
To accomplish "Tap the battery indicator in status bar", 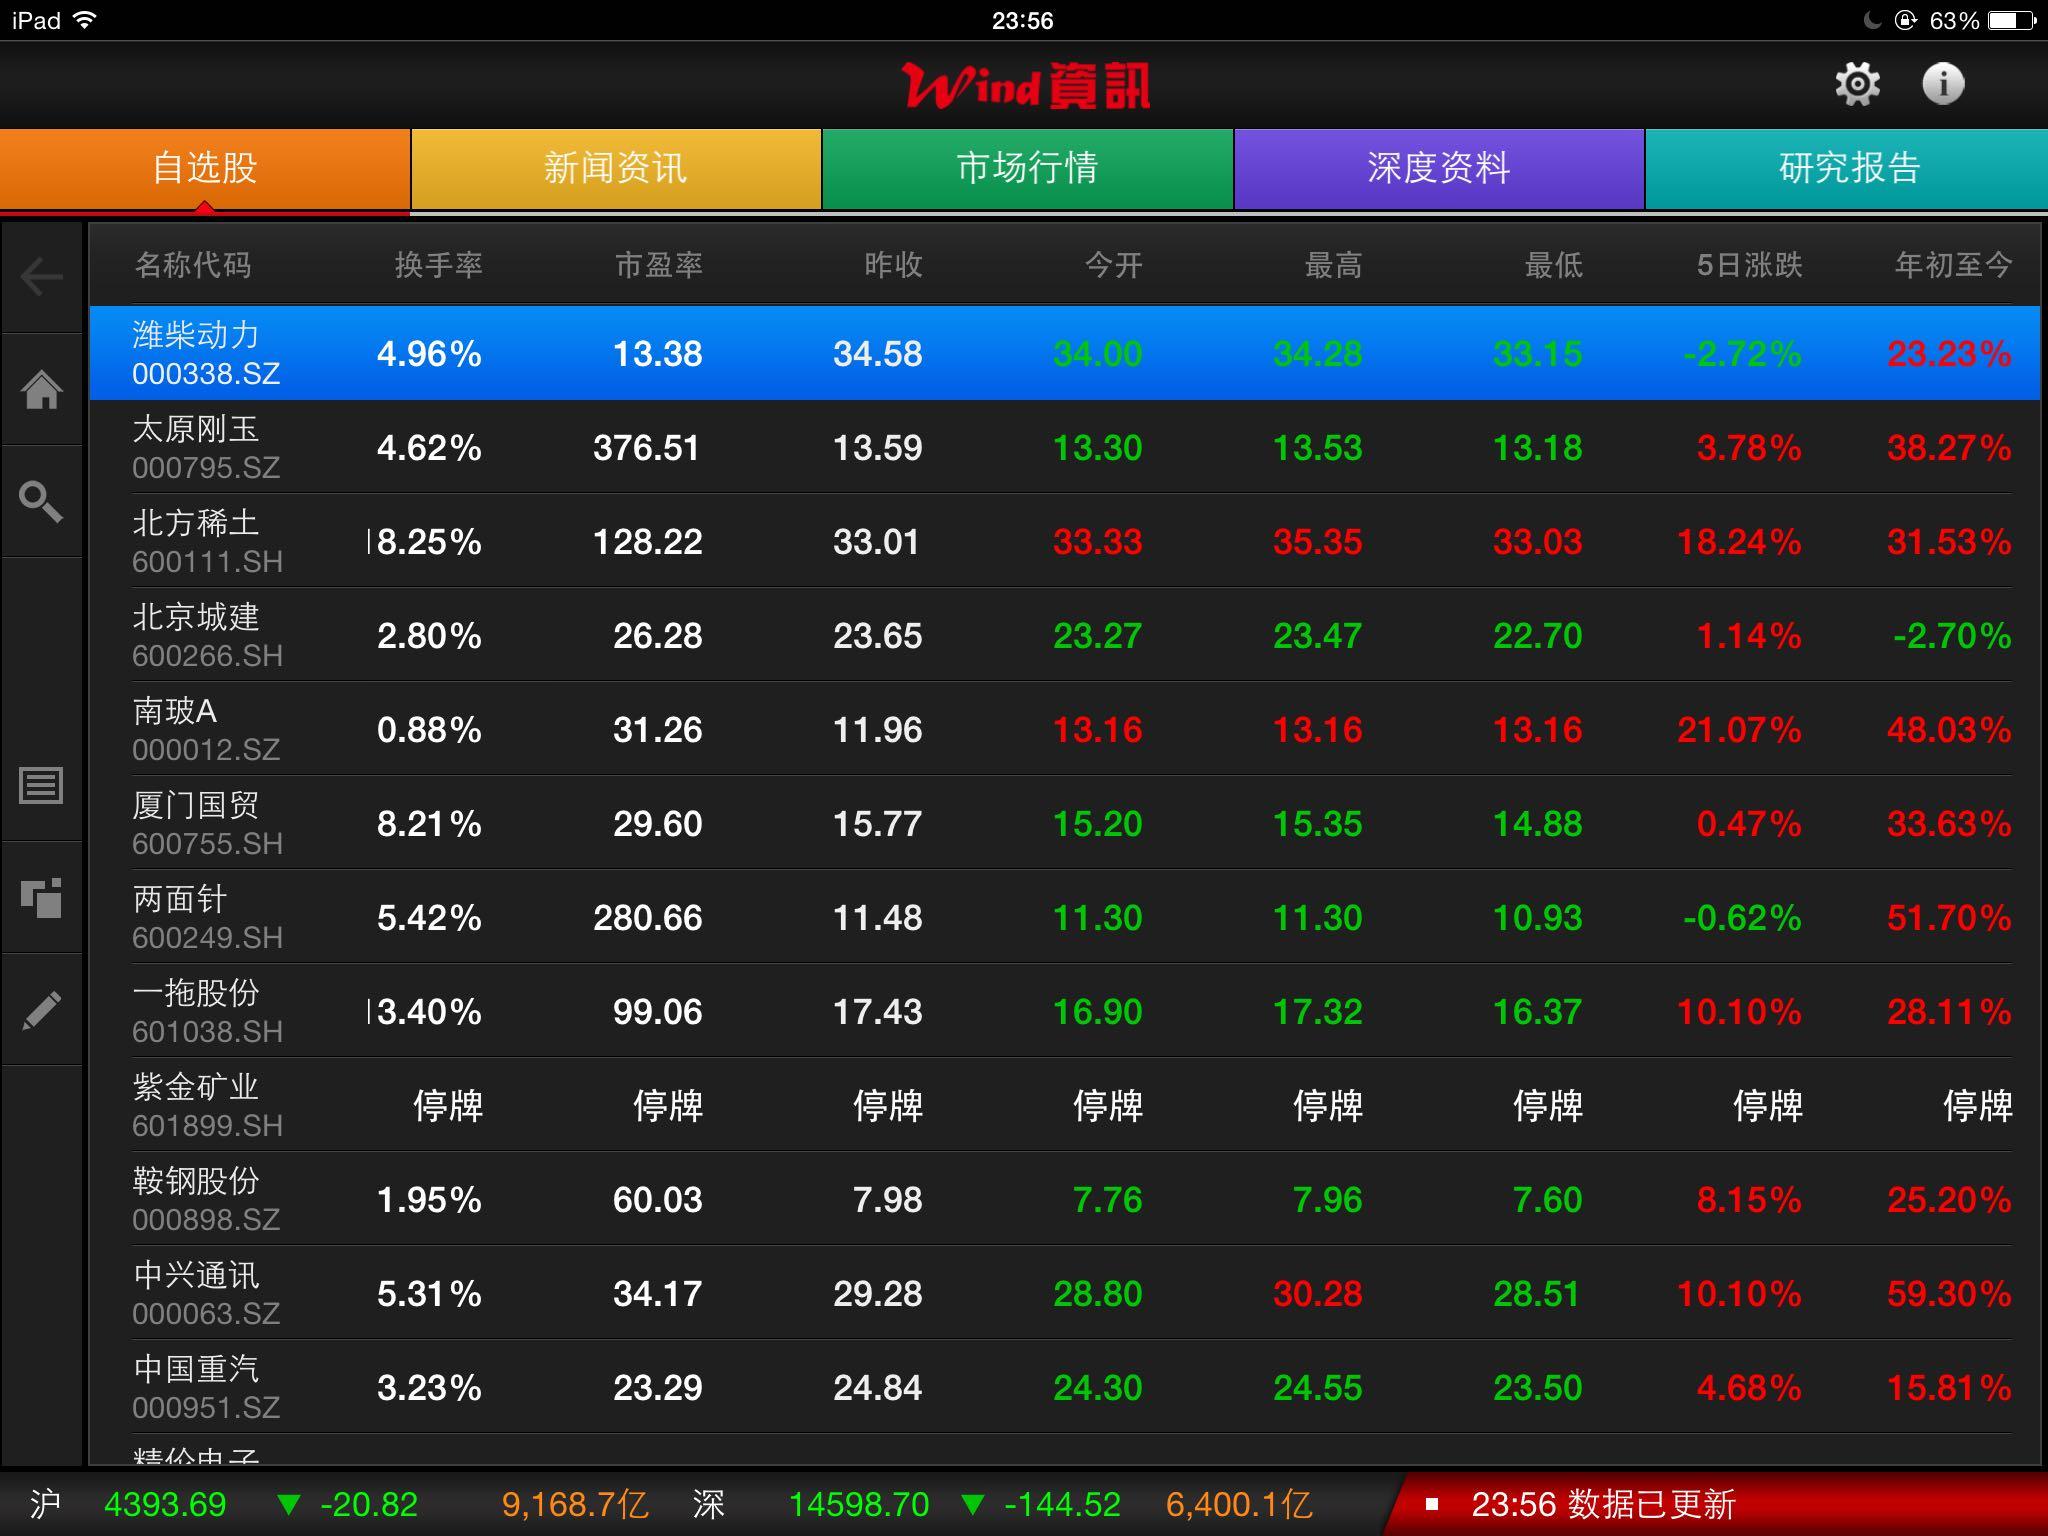I will click(x=2013, y=20).
